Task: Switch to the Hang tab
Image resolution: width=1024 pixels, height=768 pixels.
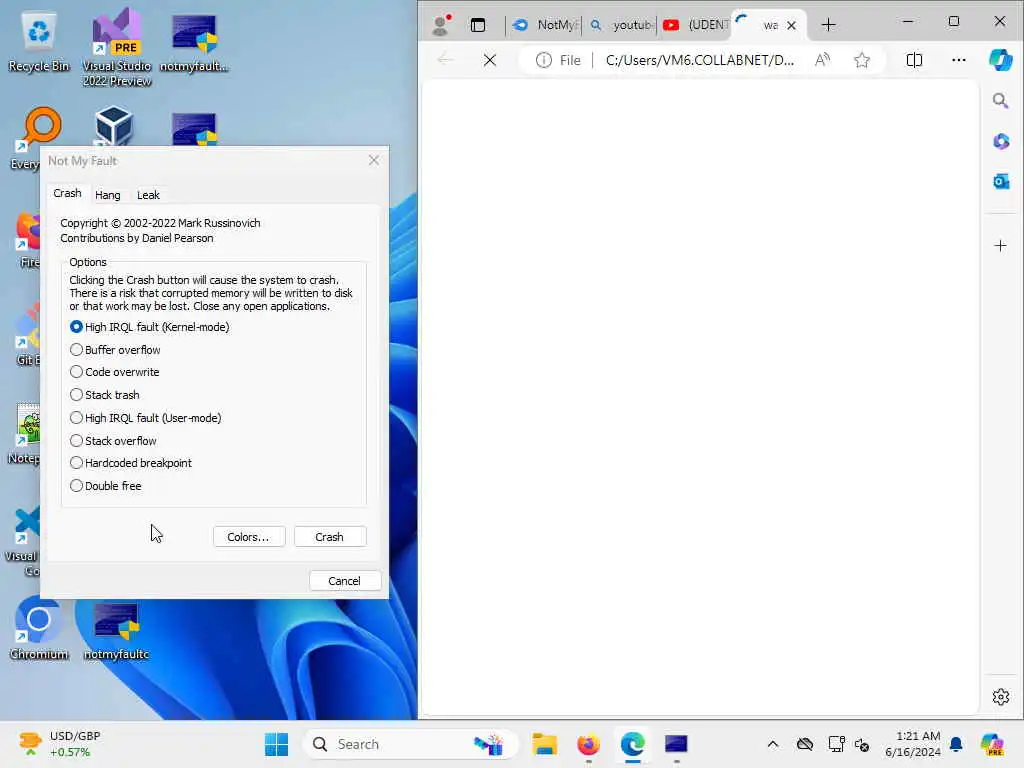Action: point(108,195)
